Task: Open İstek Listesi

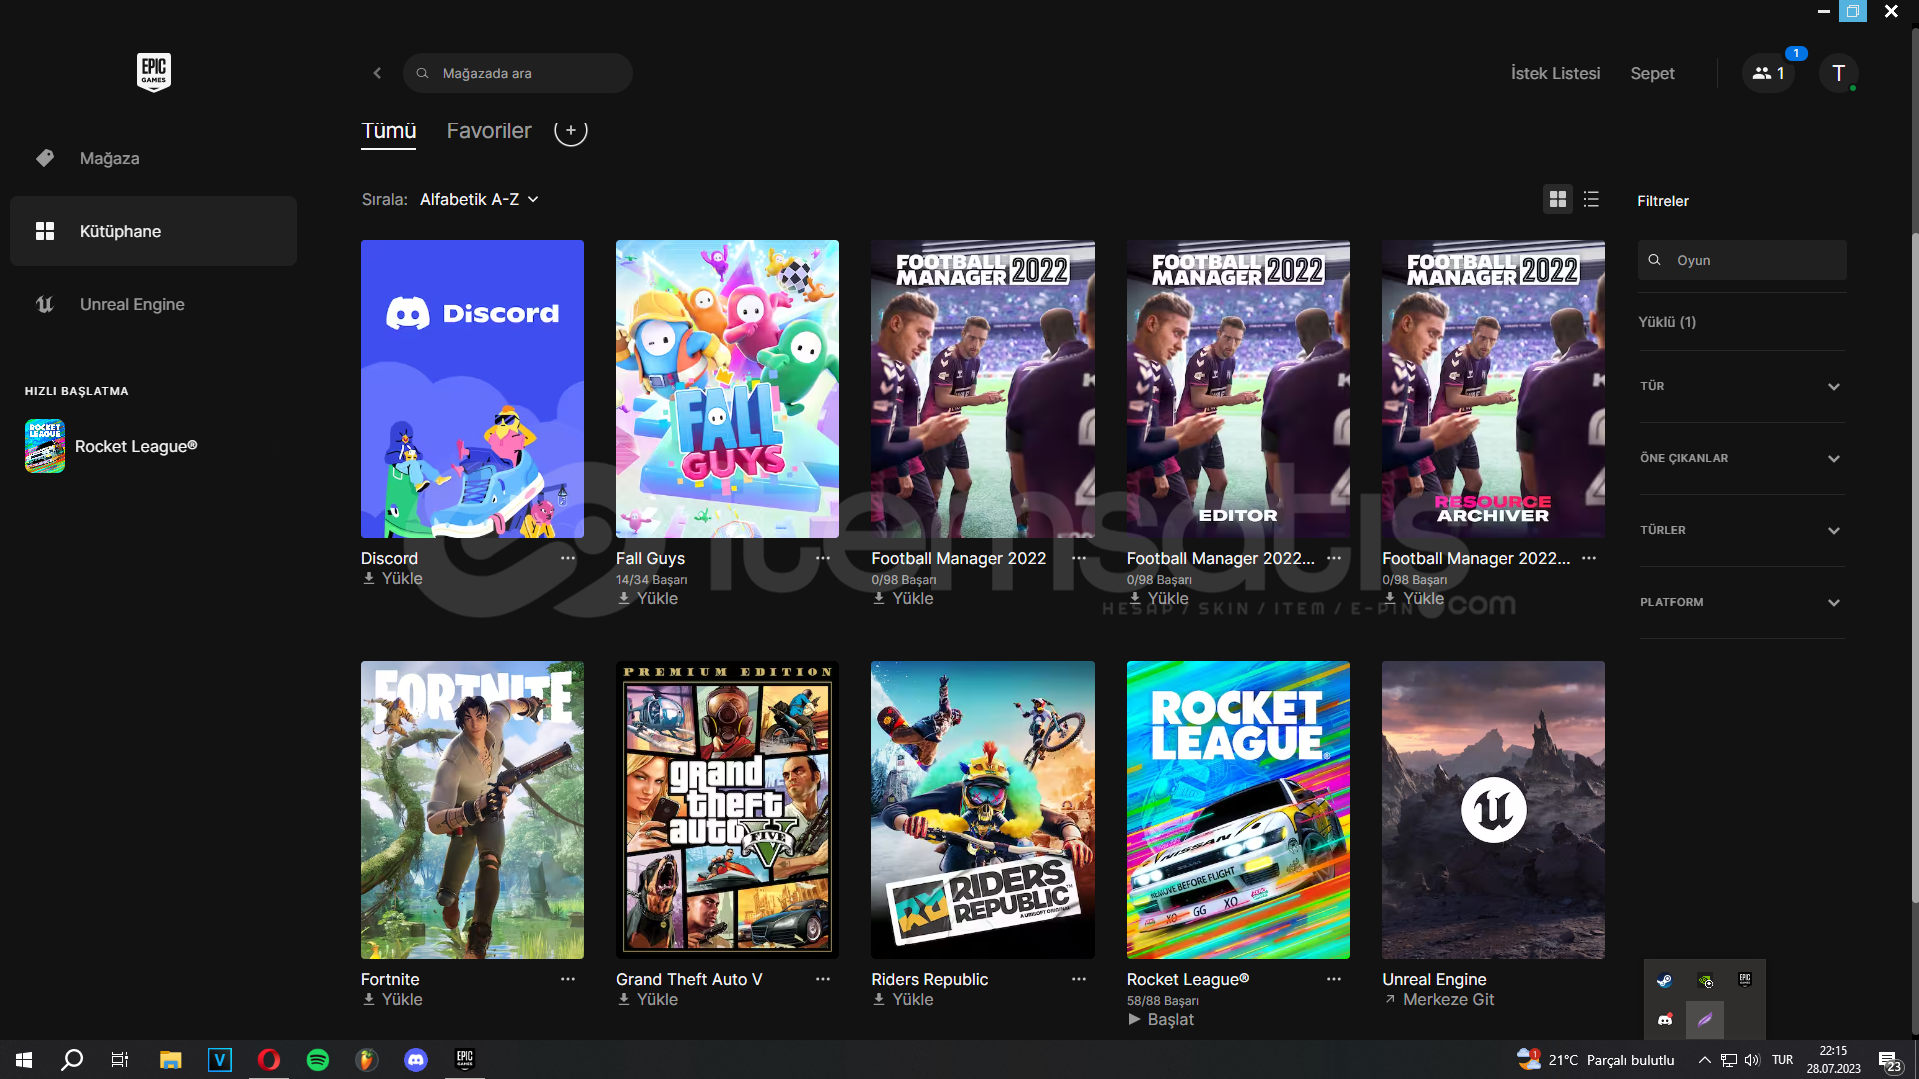Action: (1555, 73)
